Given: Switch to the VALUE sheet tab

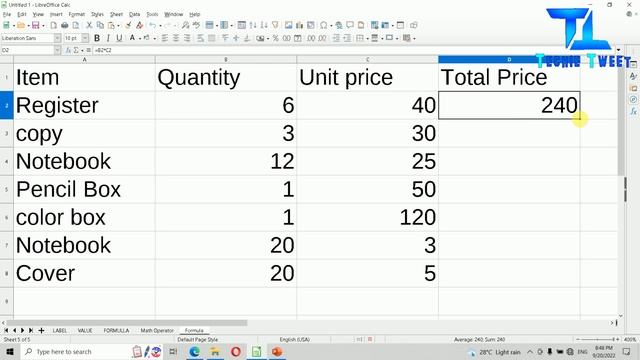Looking at the screenshot, I should tap(85, 330).
